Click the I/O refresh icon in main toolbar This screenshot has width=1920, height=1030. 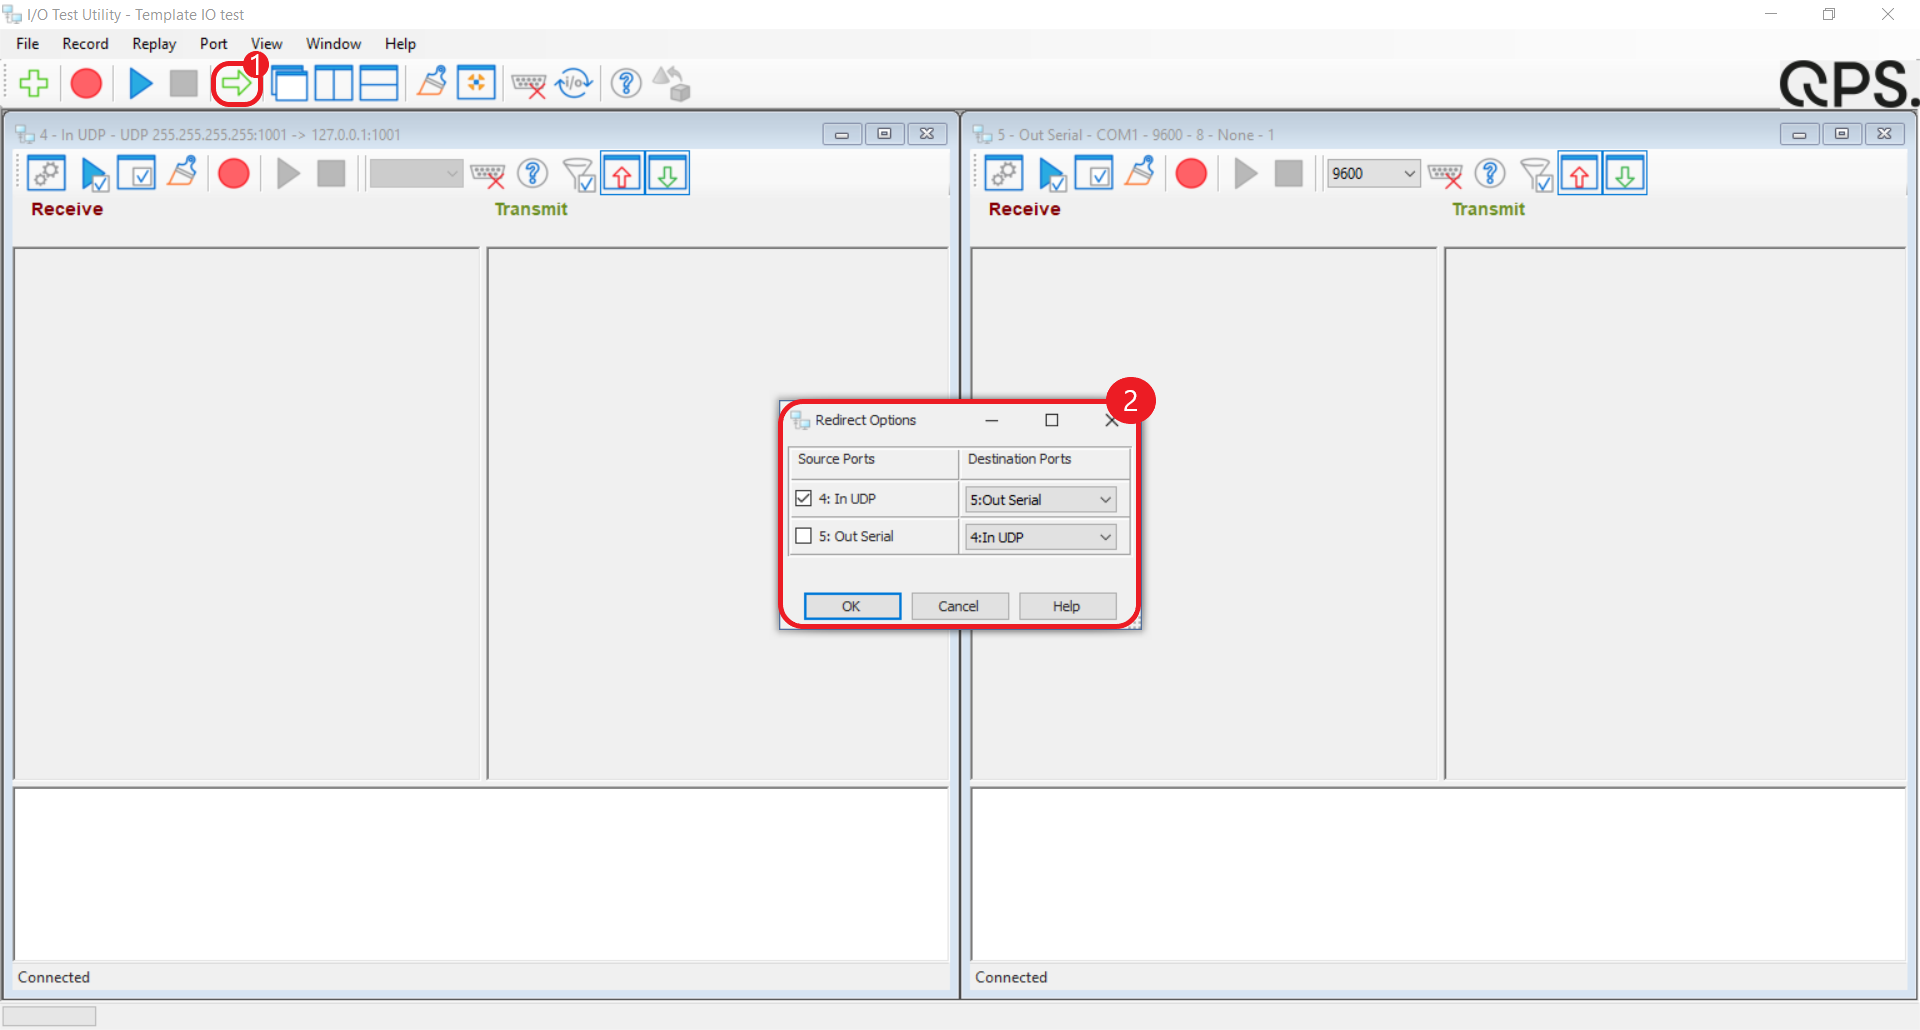coord(574,84)
